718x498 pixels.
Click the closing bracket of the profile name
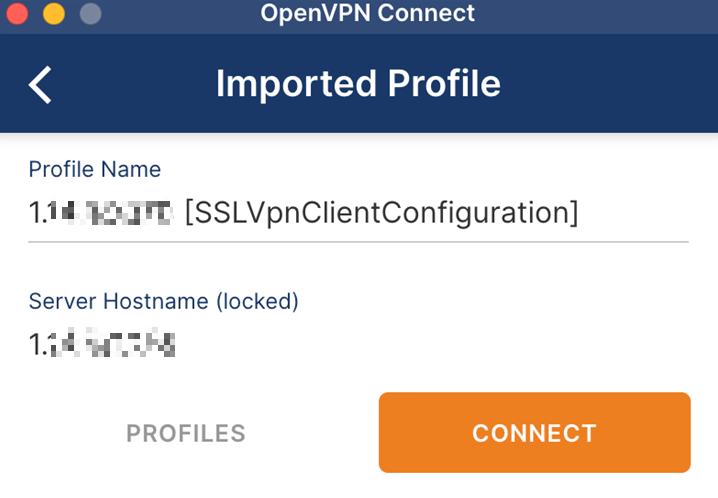click(573, 213)
